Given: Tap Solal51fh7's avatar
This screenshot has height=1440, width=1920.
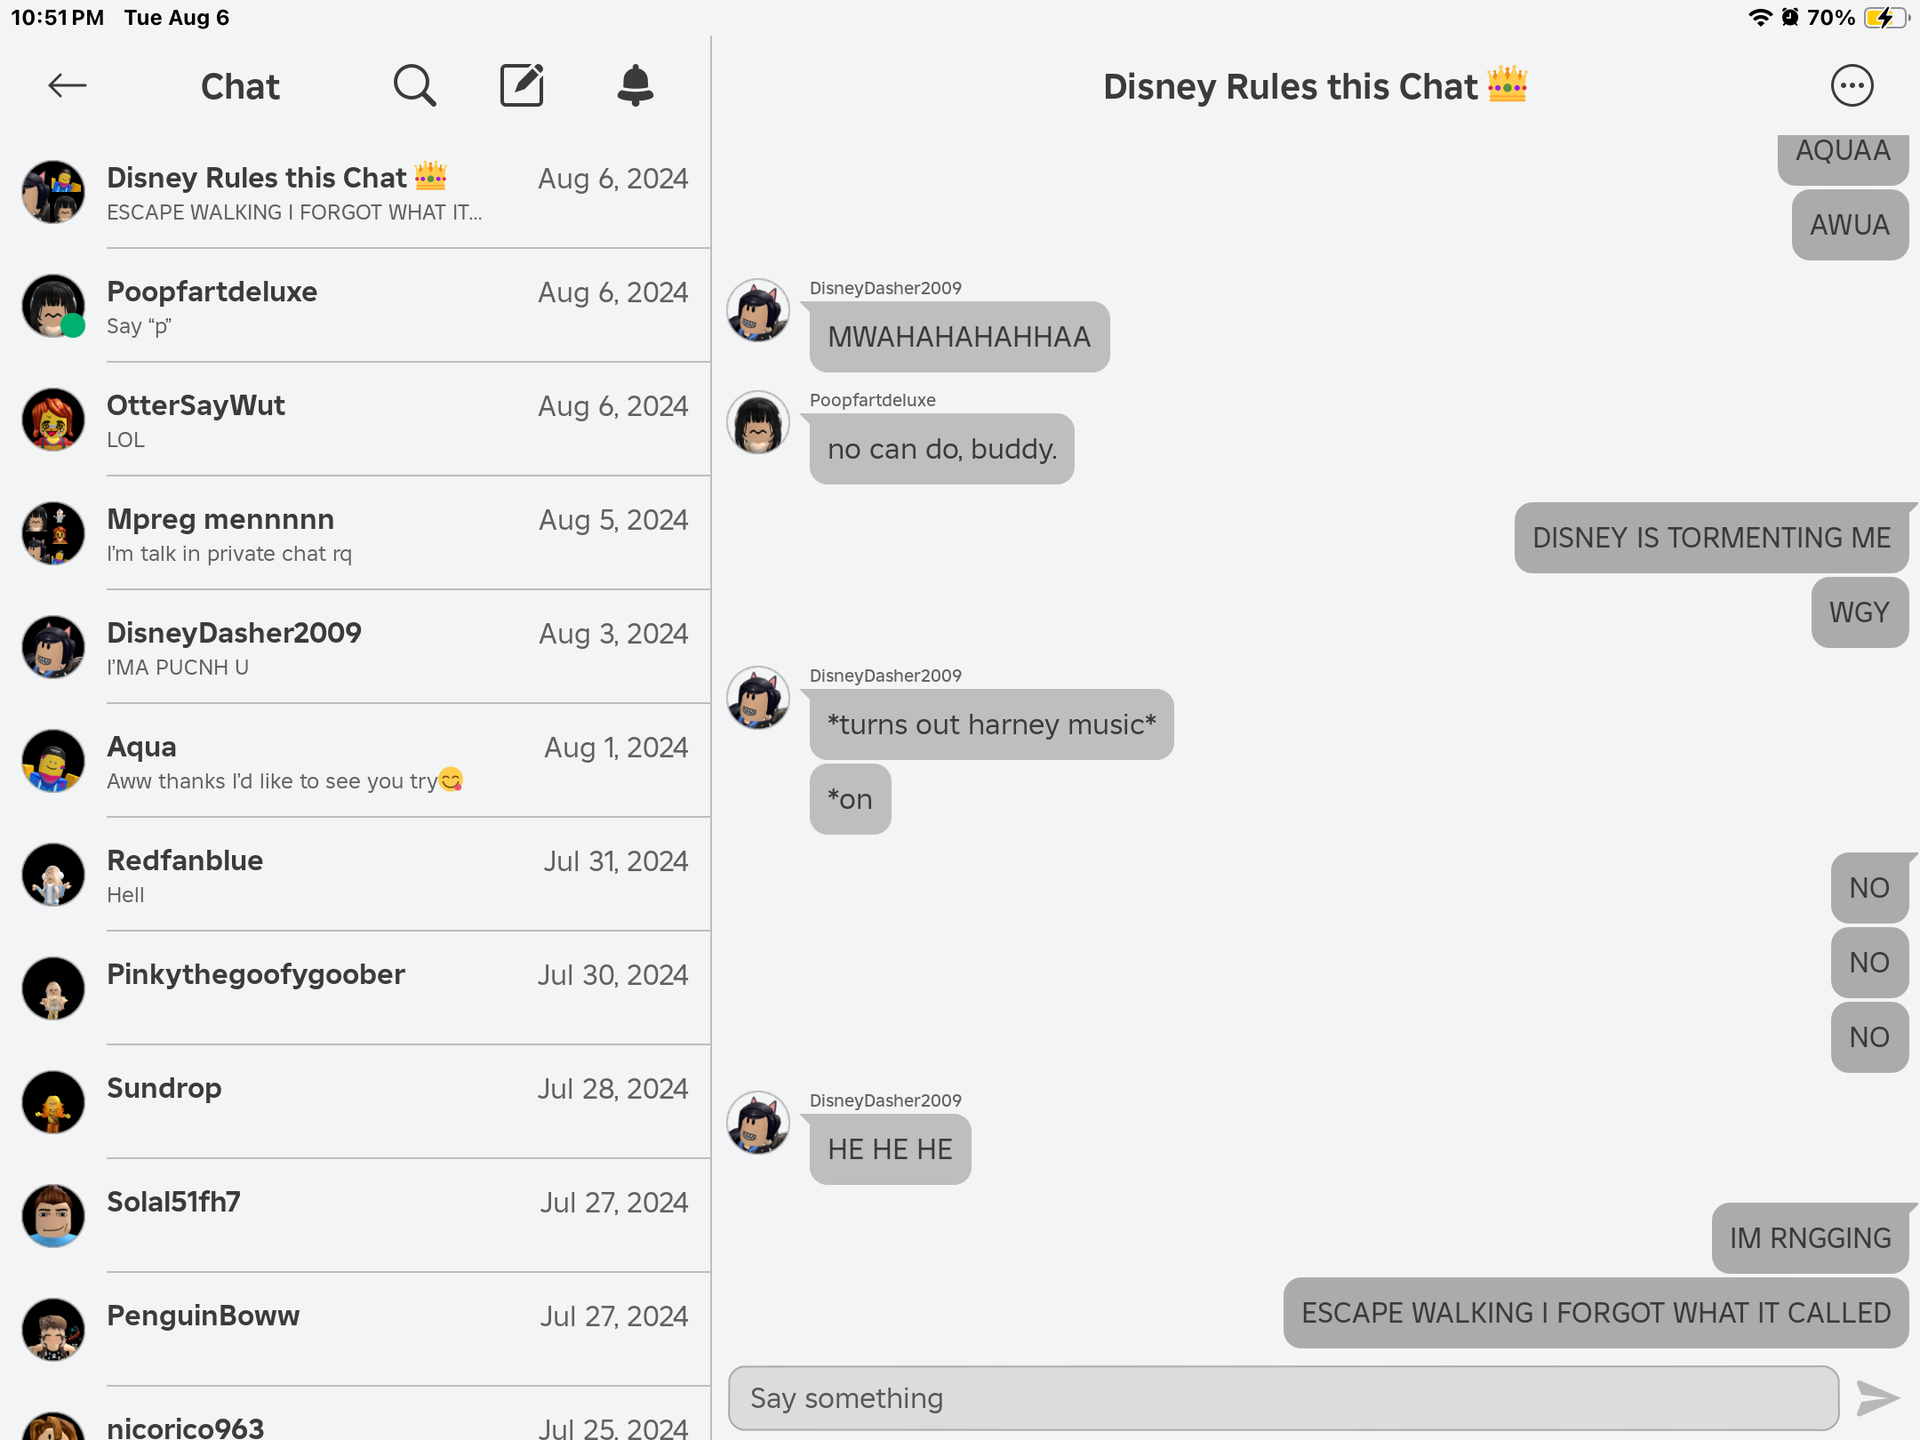Looking at the screenshot, I should coord(53,1217).
